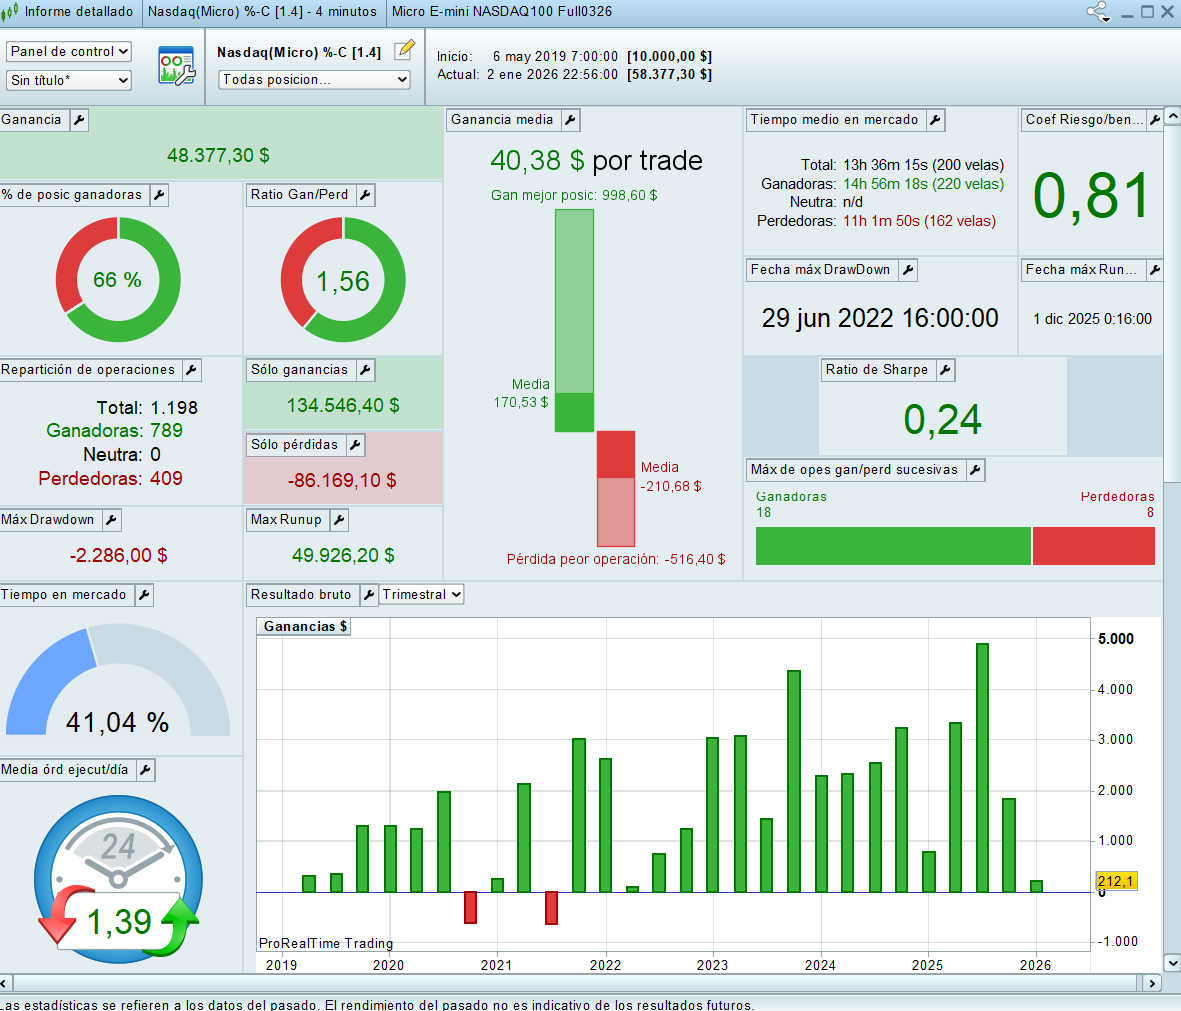1181x1011 pixels.
Task: Click the wrench icon next to Ganancia
Action: click(79, 120)
